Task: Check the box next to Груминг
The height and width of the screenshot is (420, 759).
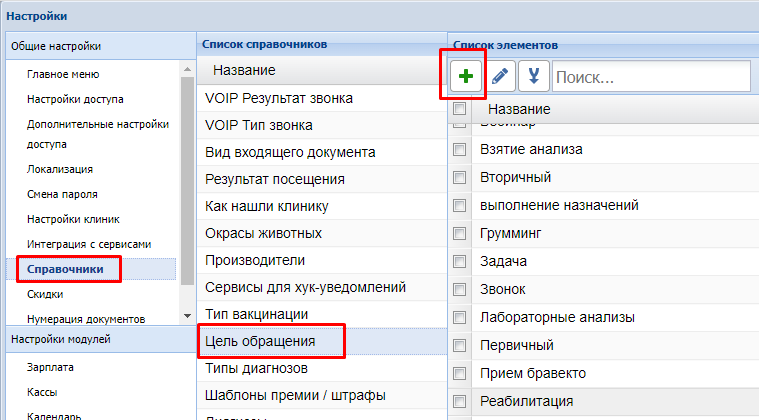Action: tap(460, 233)
